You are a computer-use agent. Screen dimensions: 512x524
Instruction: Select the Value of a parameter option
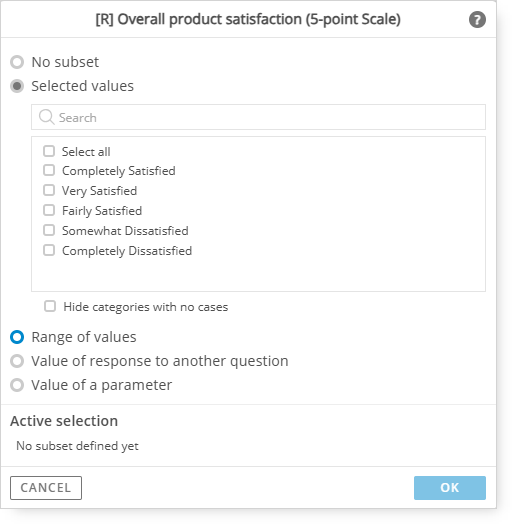[x=17, y=385]
